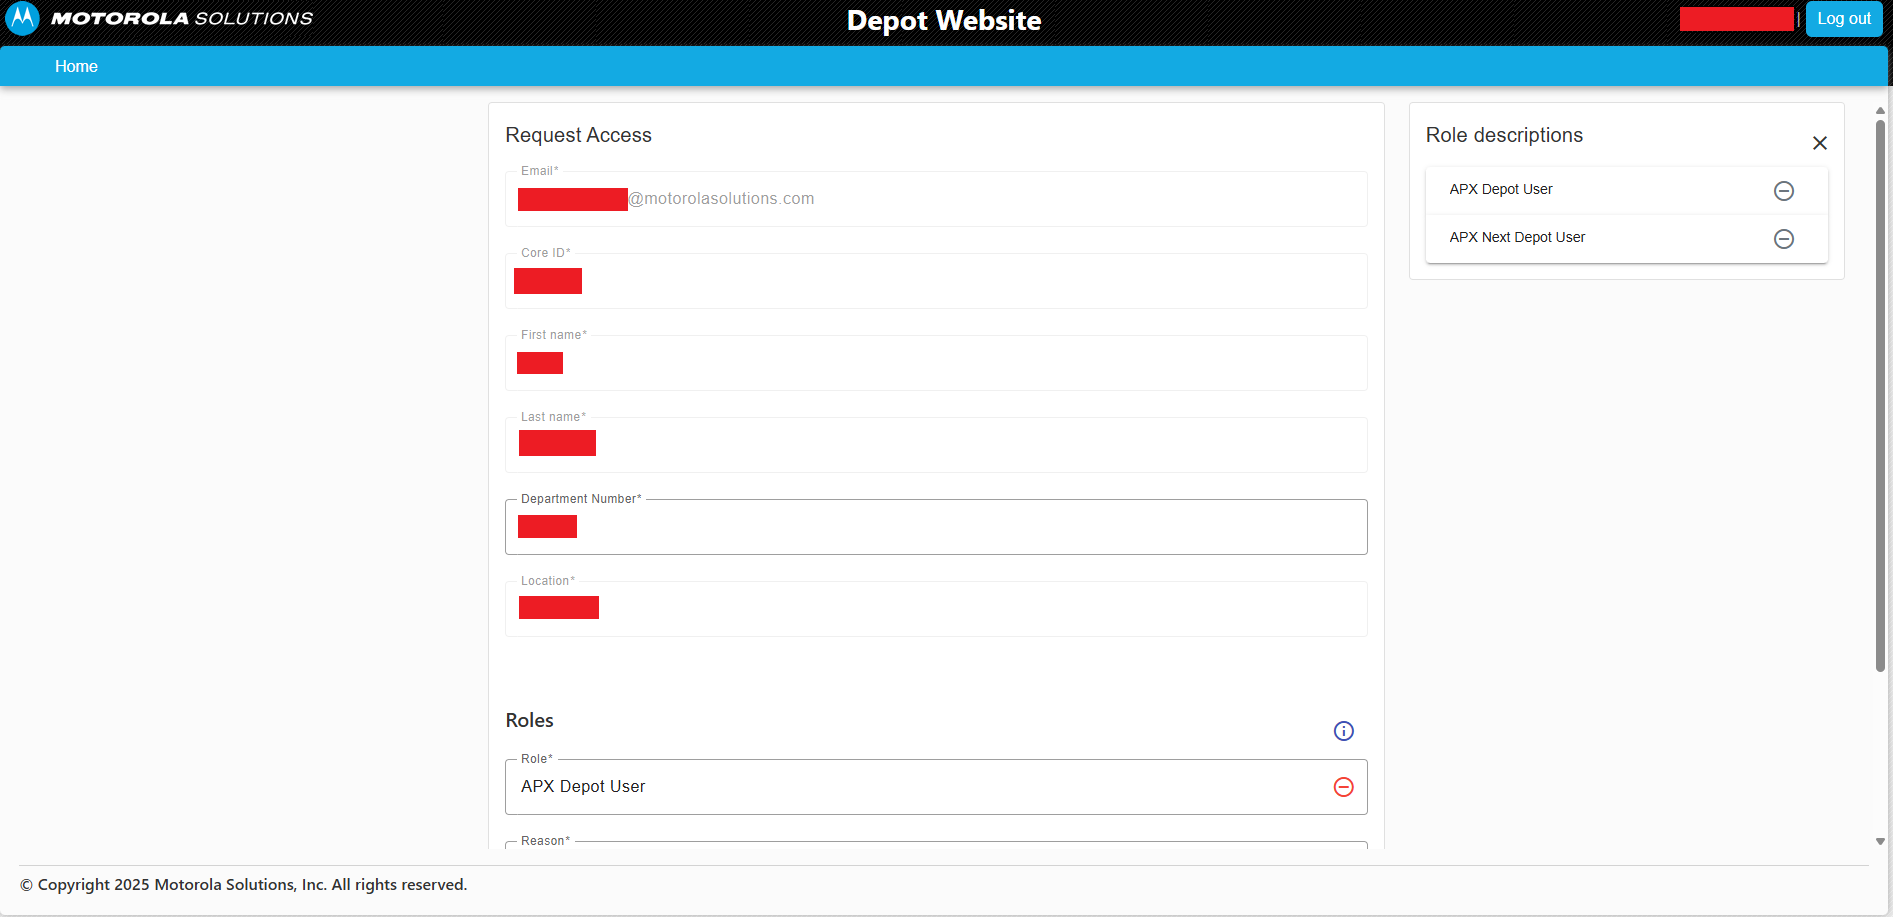Click the Reason text field

tap(935, 846)
